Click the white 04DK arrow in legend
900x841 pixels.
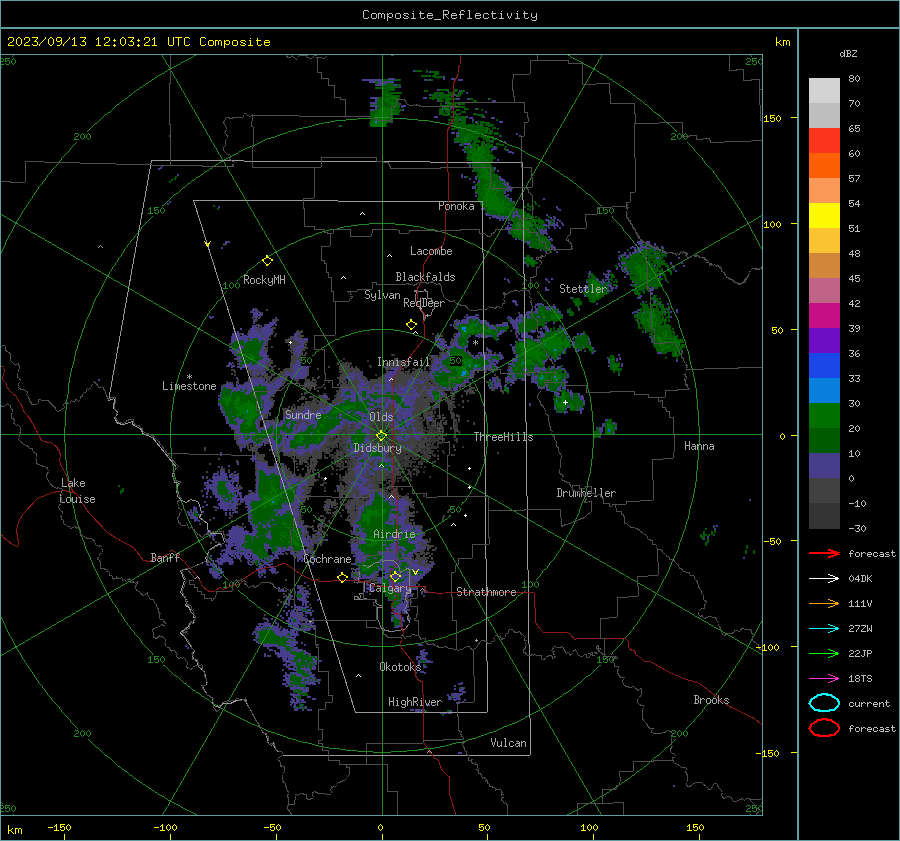click(824, 578)
